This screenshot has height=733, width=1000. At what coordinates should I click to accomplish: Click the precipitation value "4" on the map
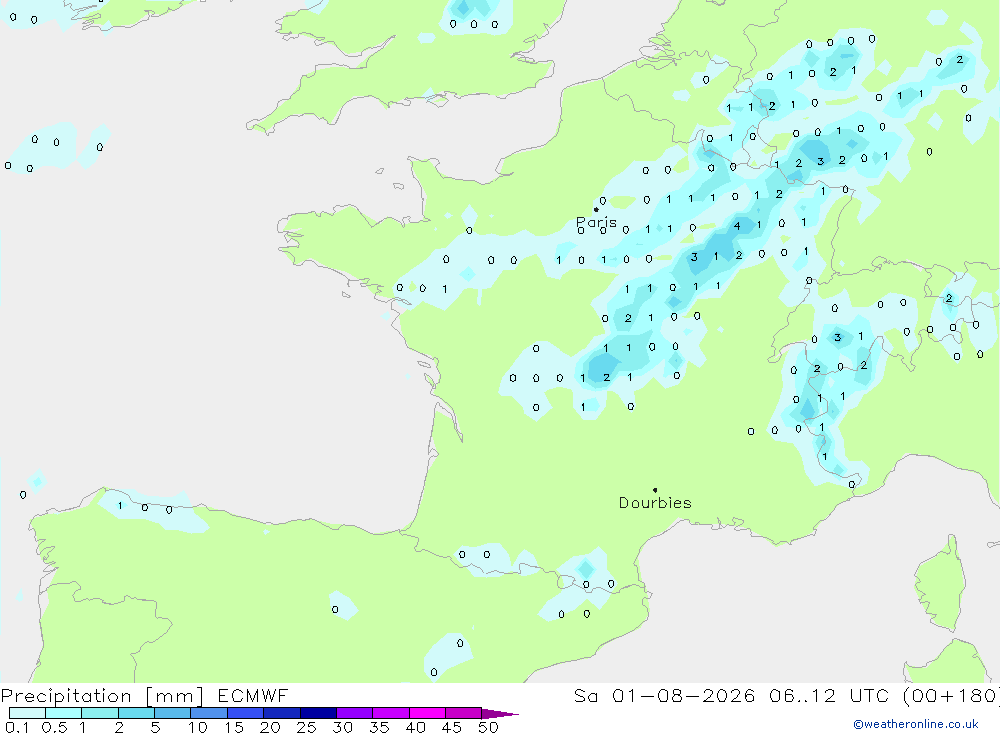tap(737, 226)
